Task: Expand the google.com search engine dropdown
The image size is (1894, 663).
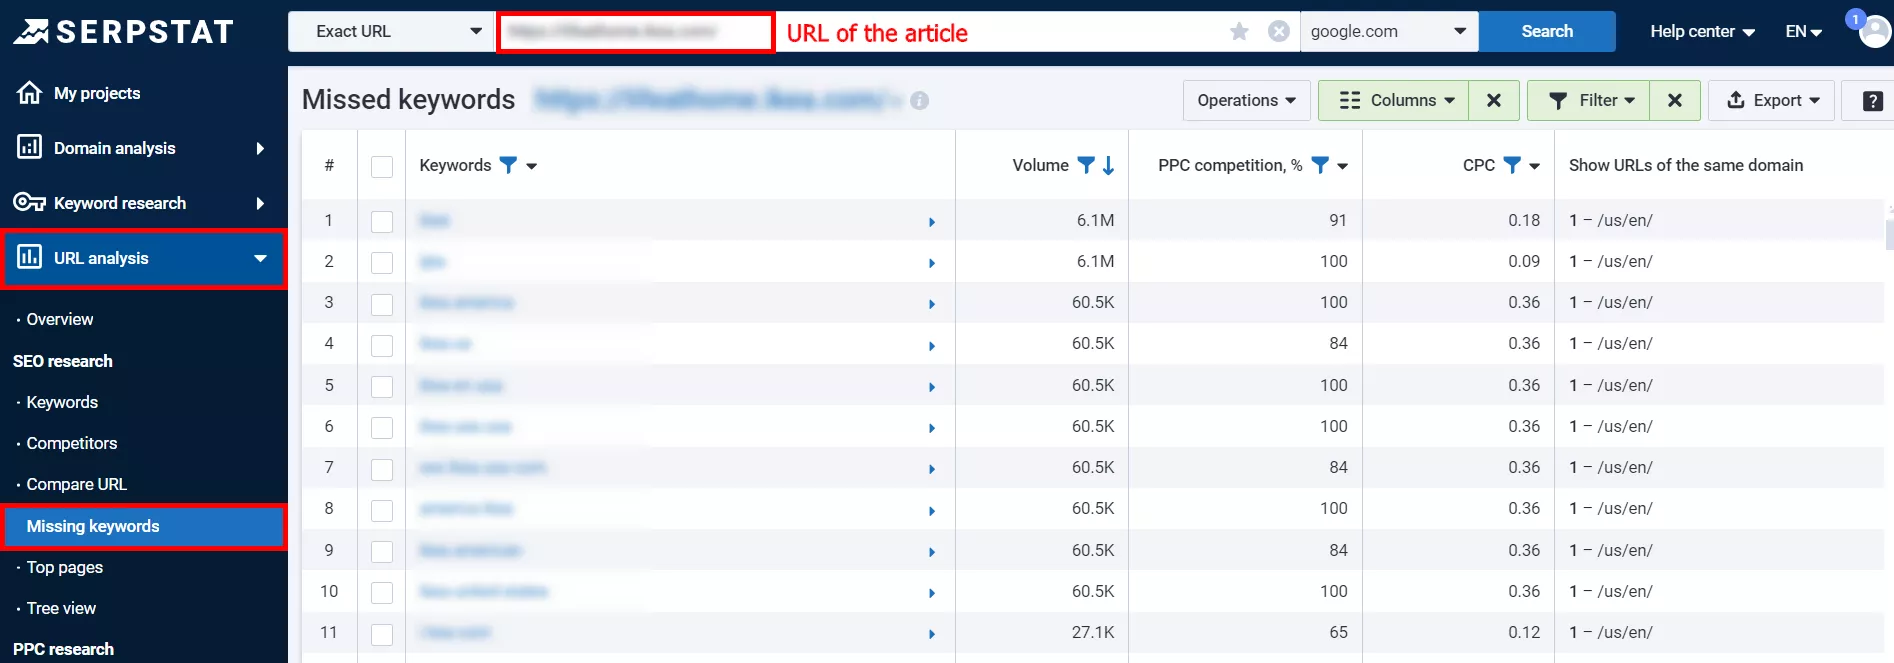Action: [x=1389, y=31]
